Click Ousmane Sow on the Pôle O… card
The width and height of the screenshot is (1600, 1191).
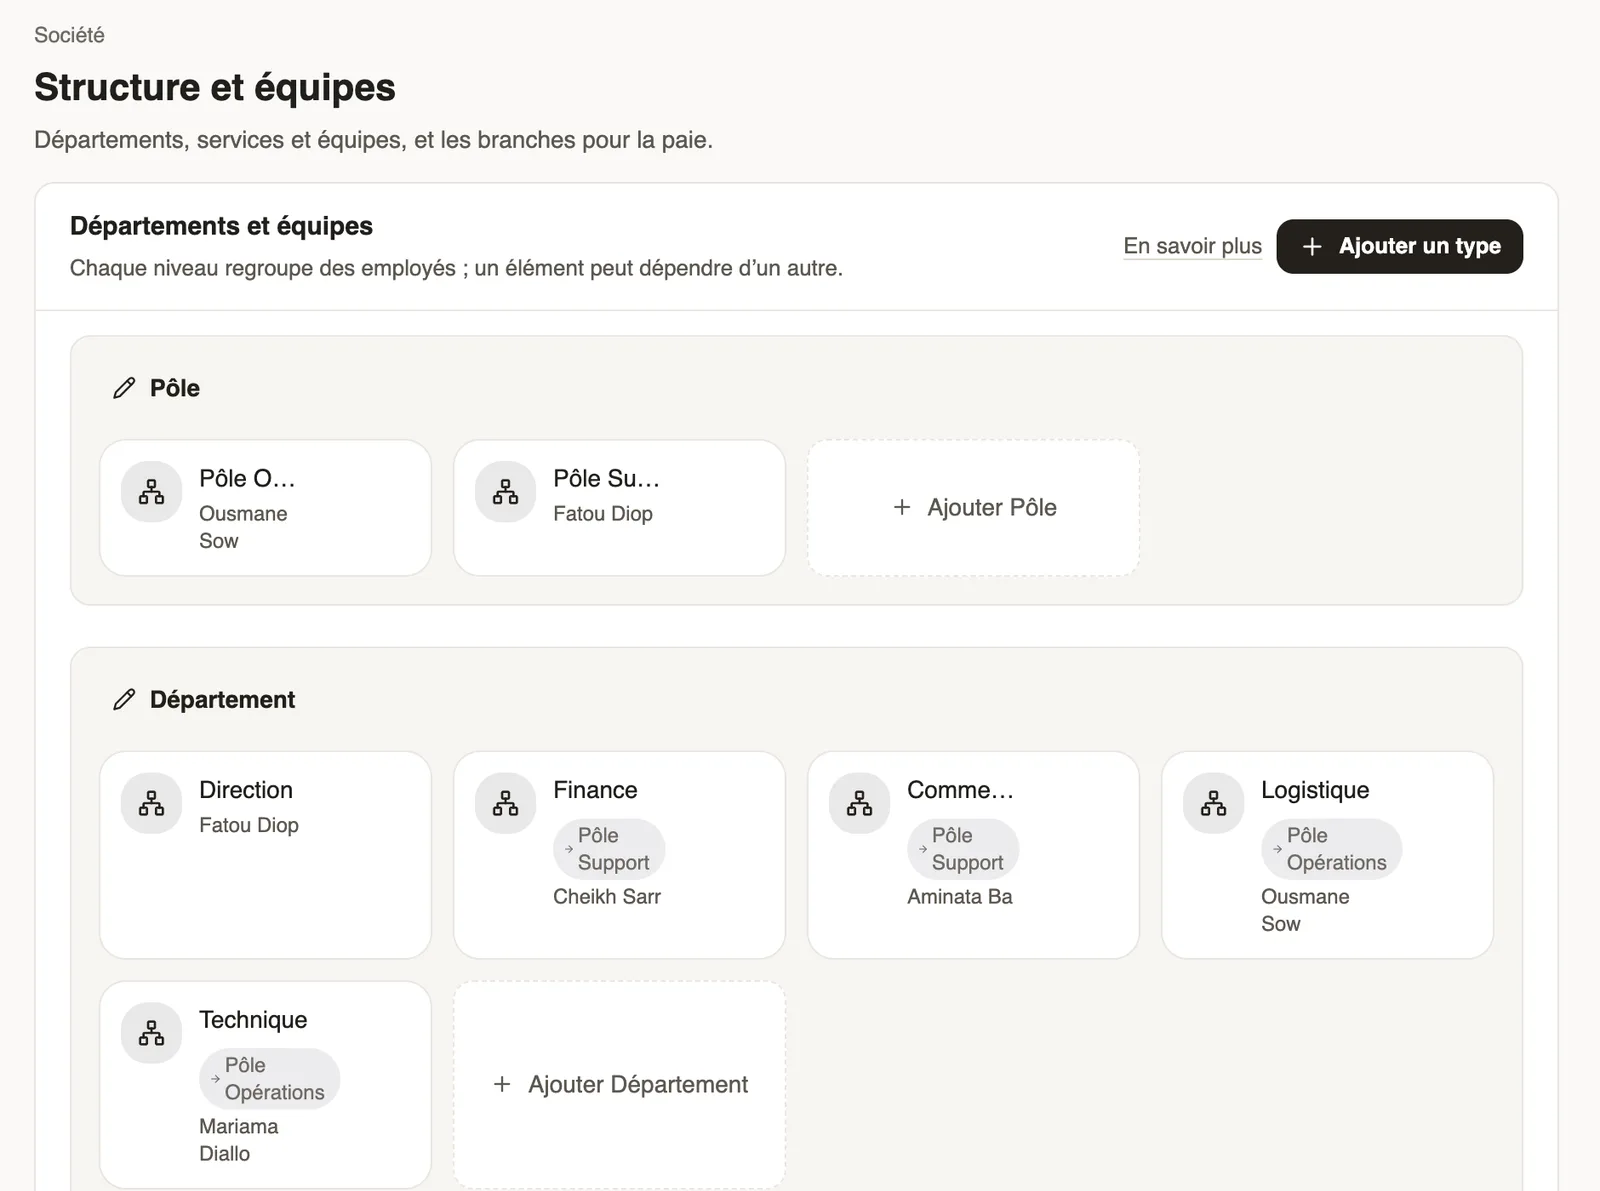(243, 527)
